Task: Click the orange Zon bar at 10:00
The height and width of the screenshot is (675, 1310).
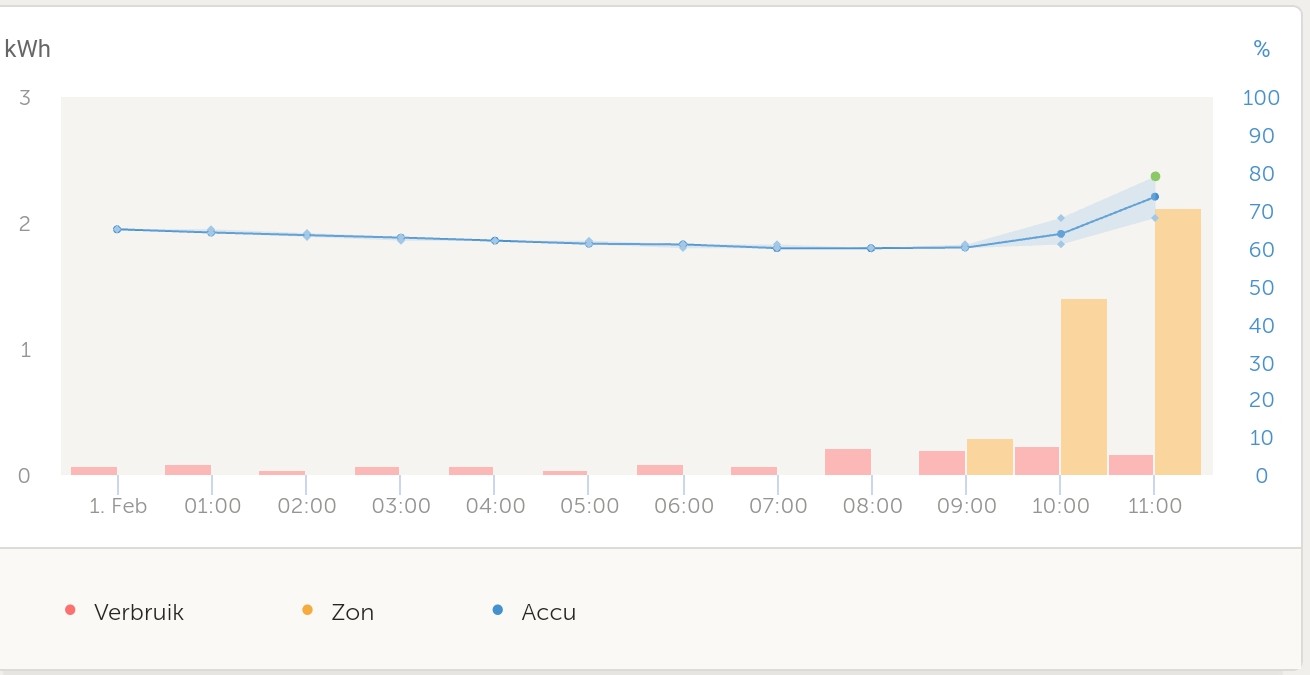Action: pyautogui.click(x=1084, y=387)
